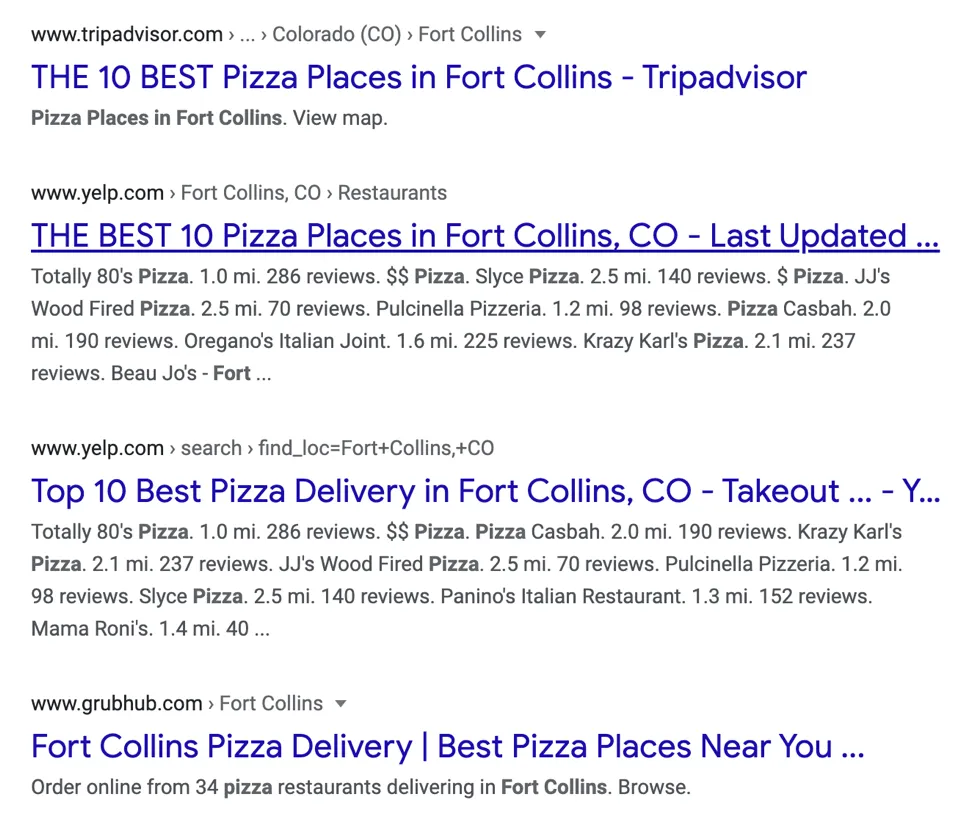This screenshot has height=824, width=974.
Task: Open Yelp's THE BEST 10 Pizza Places link
Action: (x=484, y=236)
